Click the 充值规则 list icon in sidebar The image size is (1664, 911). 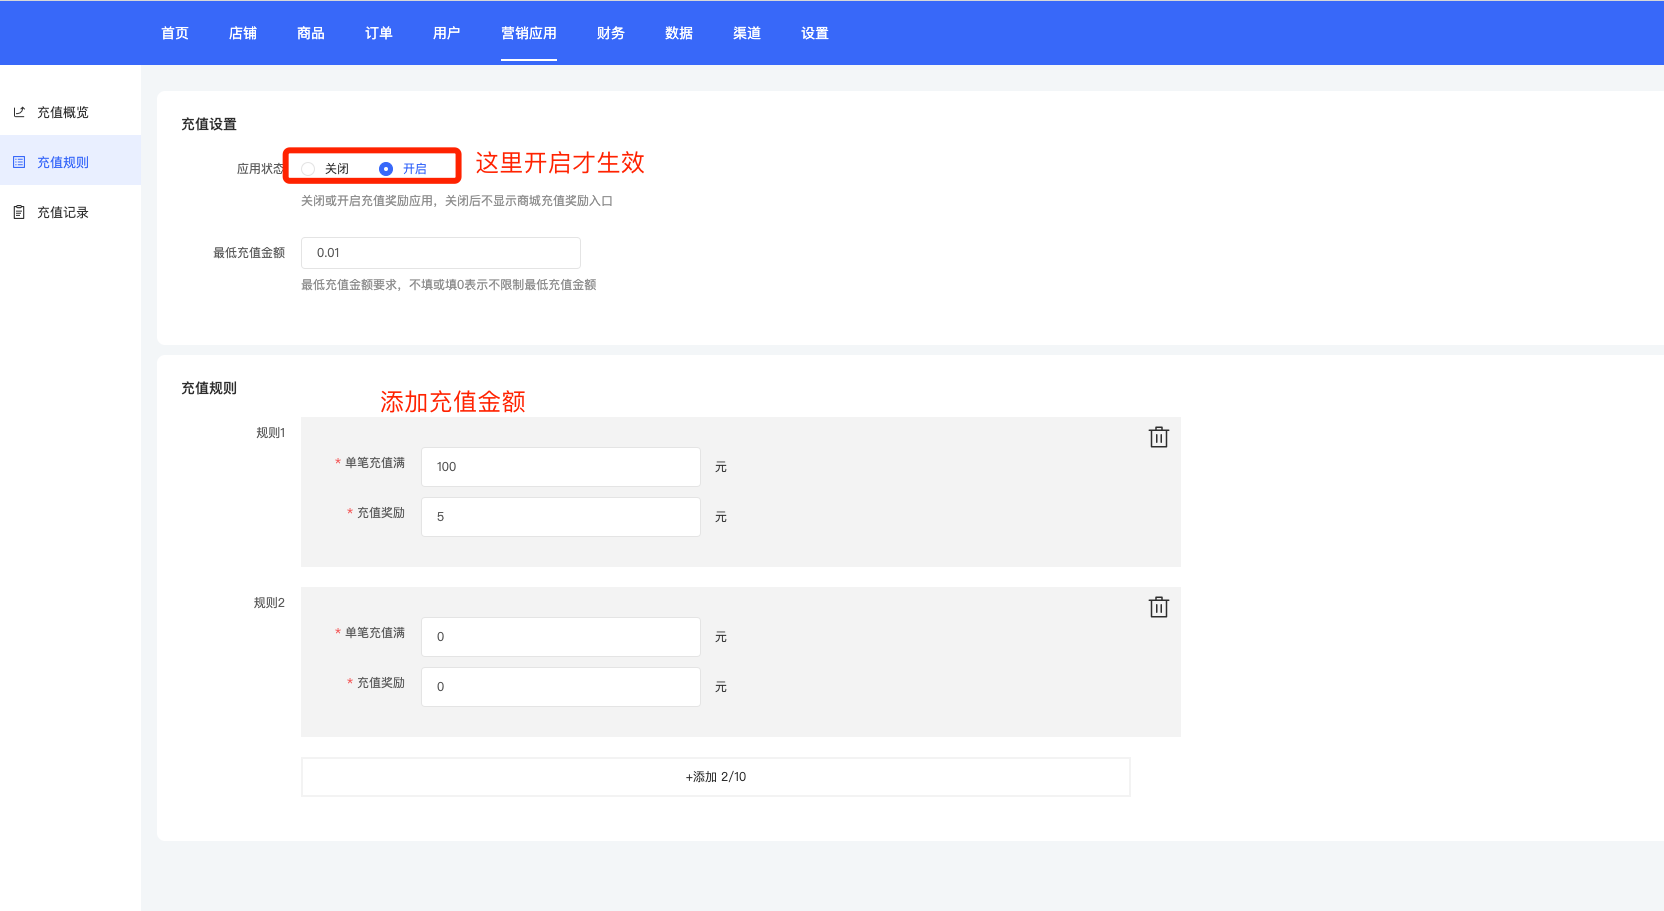pyautogui.click(x=19, y=162)
